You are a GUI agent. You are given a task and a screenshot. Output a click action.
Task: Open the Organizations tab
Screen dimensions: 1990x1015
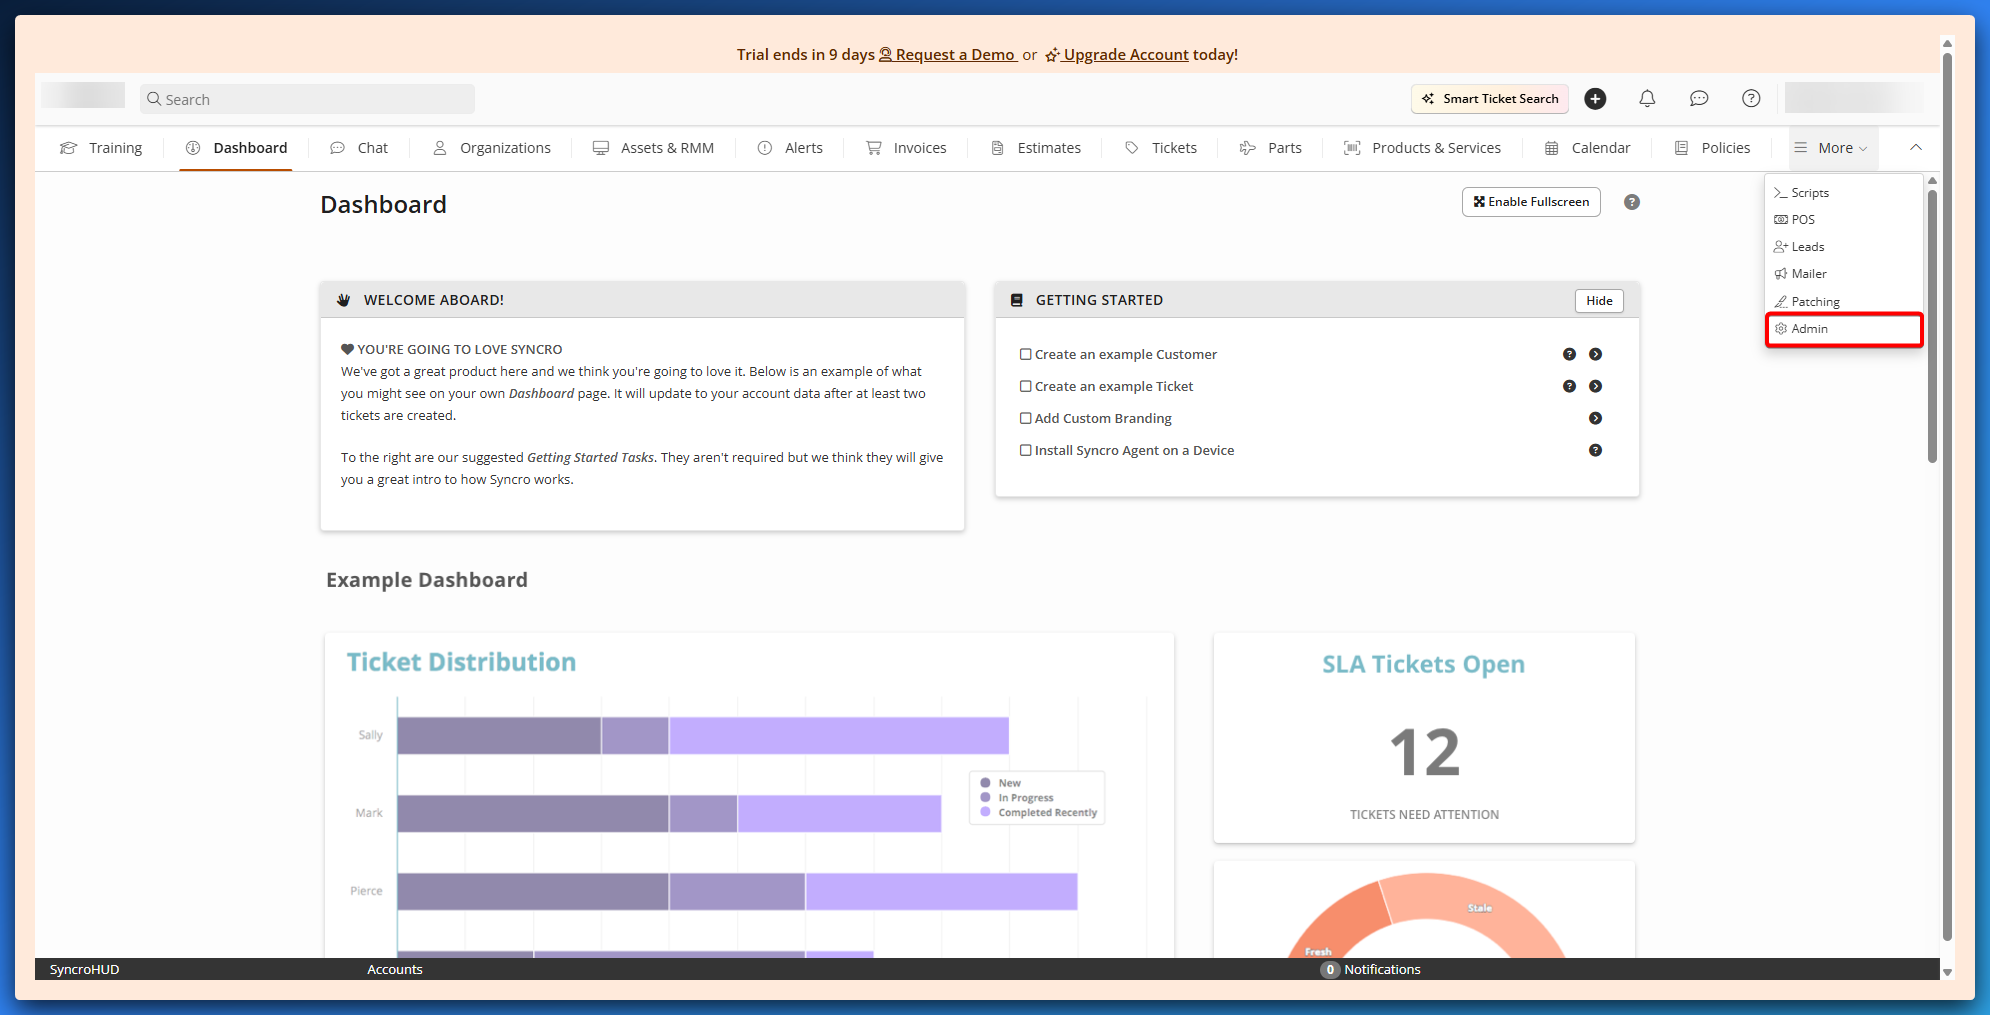(491, 148)
